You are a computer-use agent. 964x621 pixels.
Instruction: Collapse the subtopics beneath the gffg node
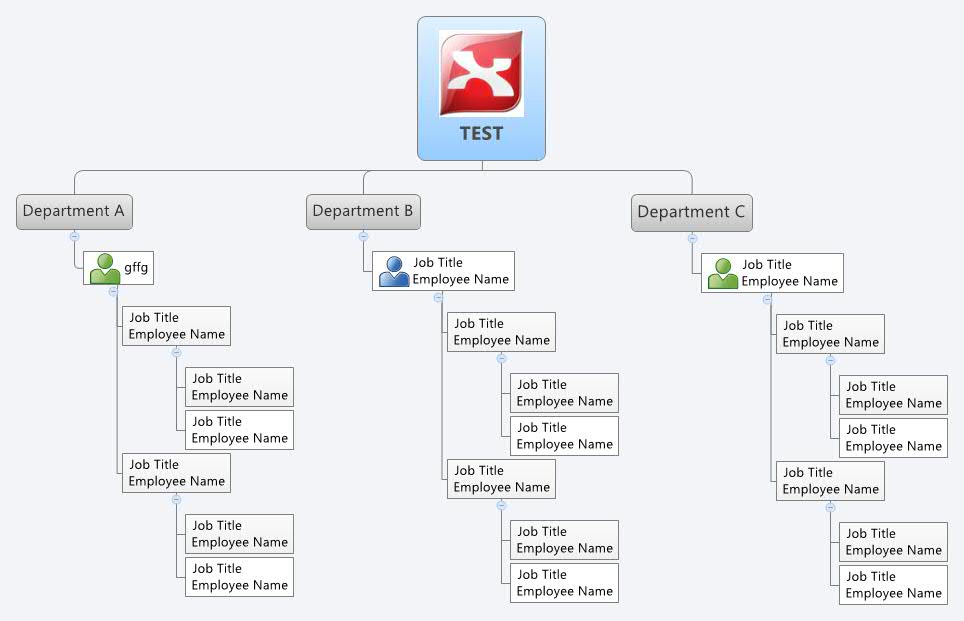click(x=113, y=291)
